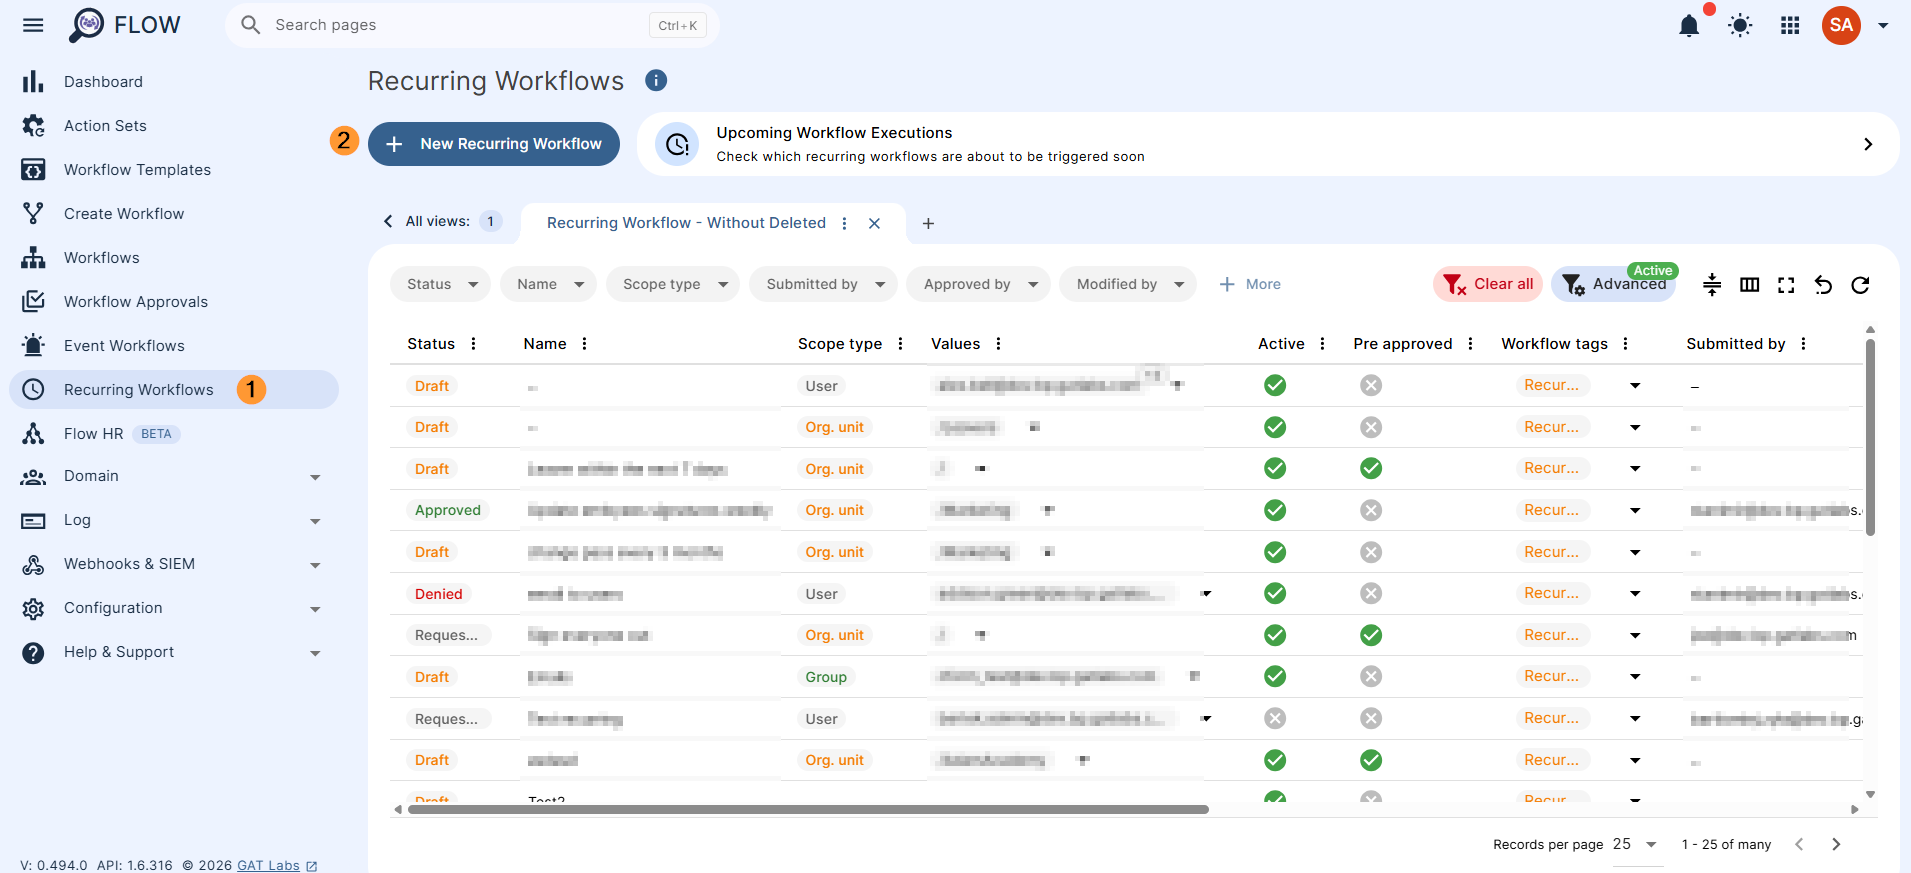Click the info icon beside Recurring Workflows title

[x=656, y=80]
